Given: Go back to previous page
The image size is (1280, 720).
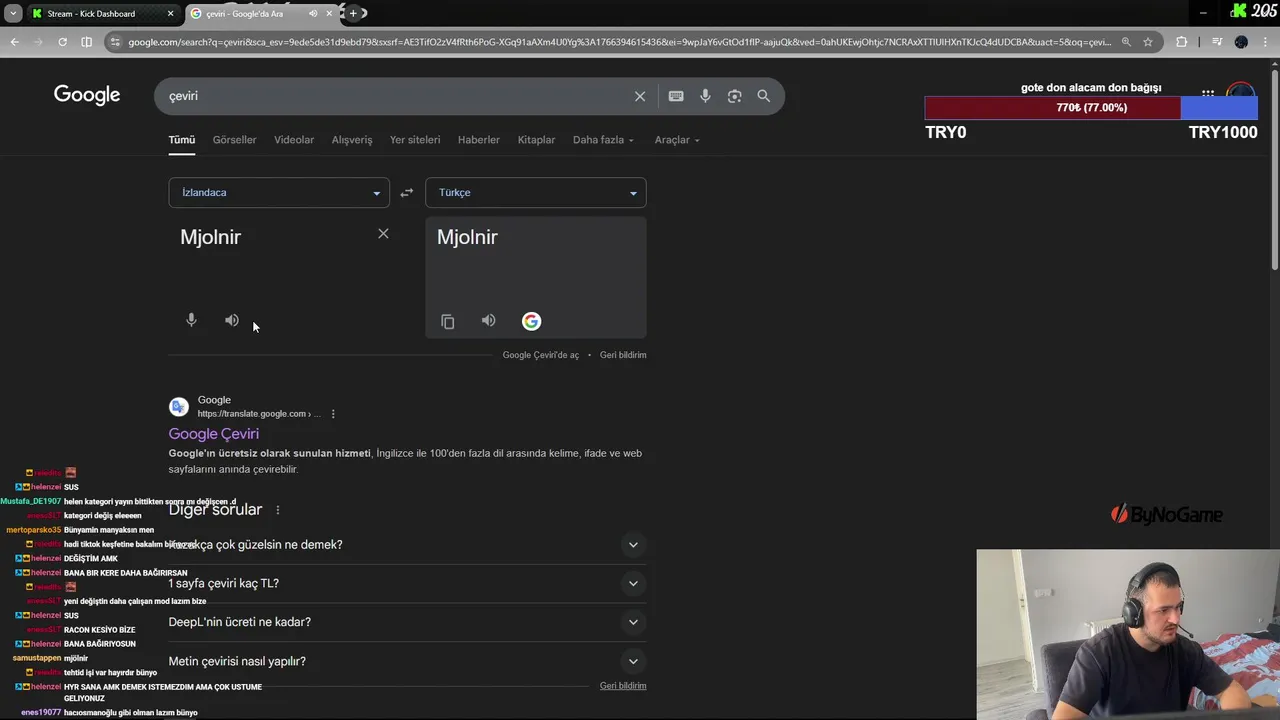Looking at the screenshot, I should click(14, 42).
